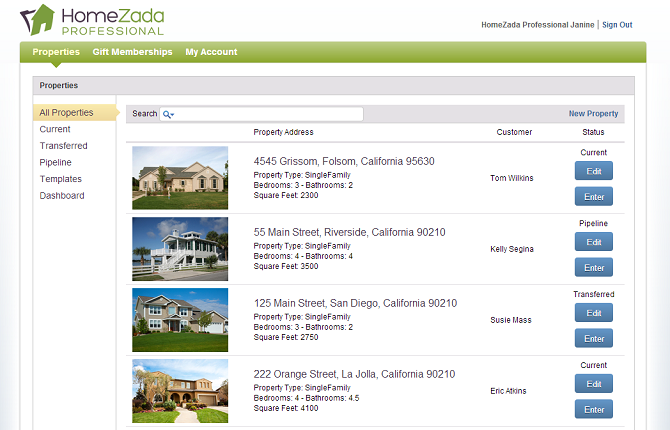Edit the 222 Orange Street property

(594, 384)
